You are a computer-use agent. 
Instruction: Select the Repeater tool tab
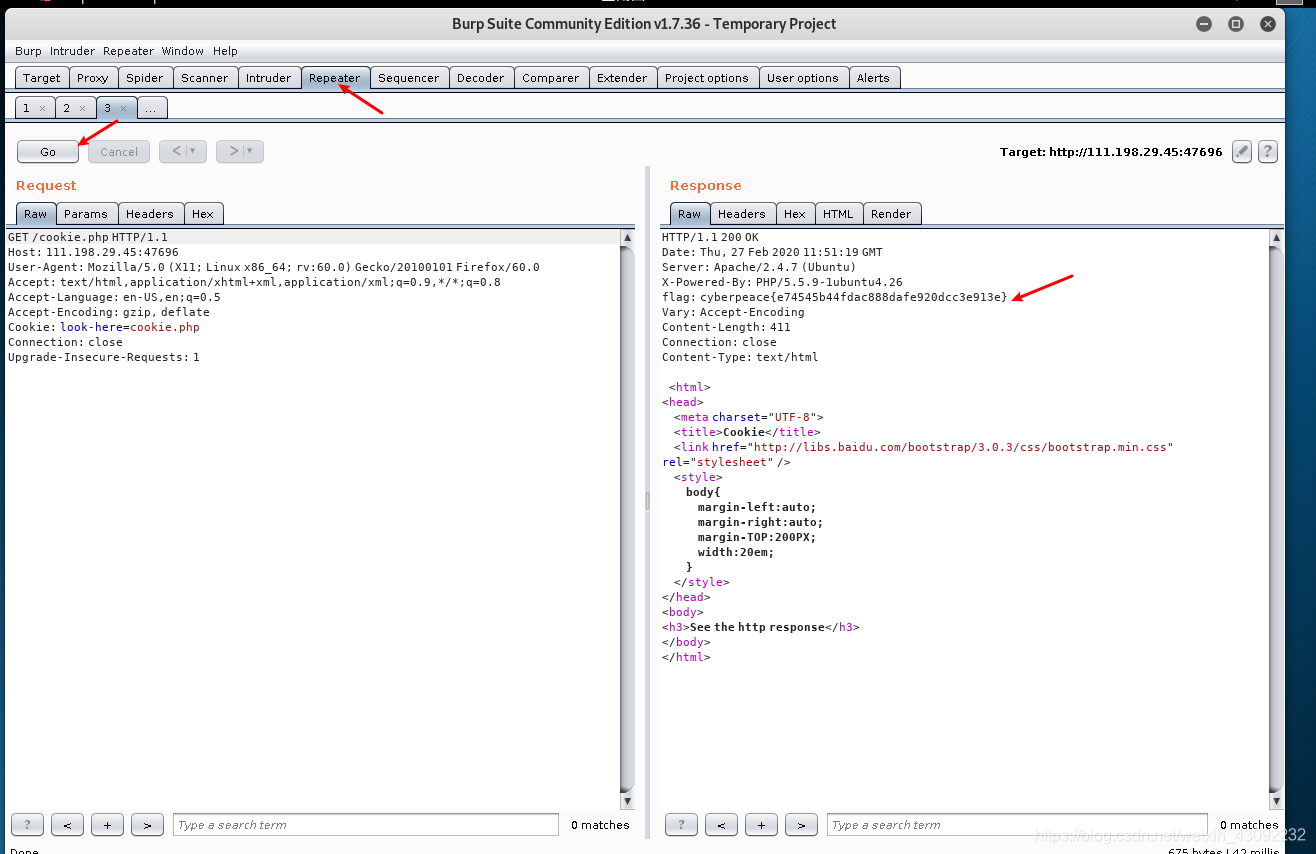tap(335, 78)
